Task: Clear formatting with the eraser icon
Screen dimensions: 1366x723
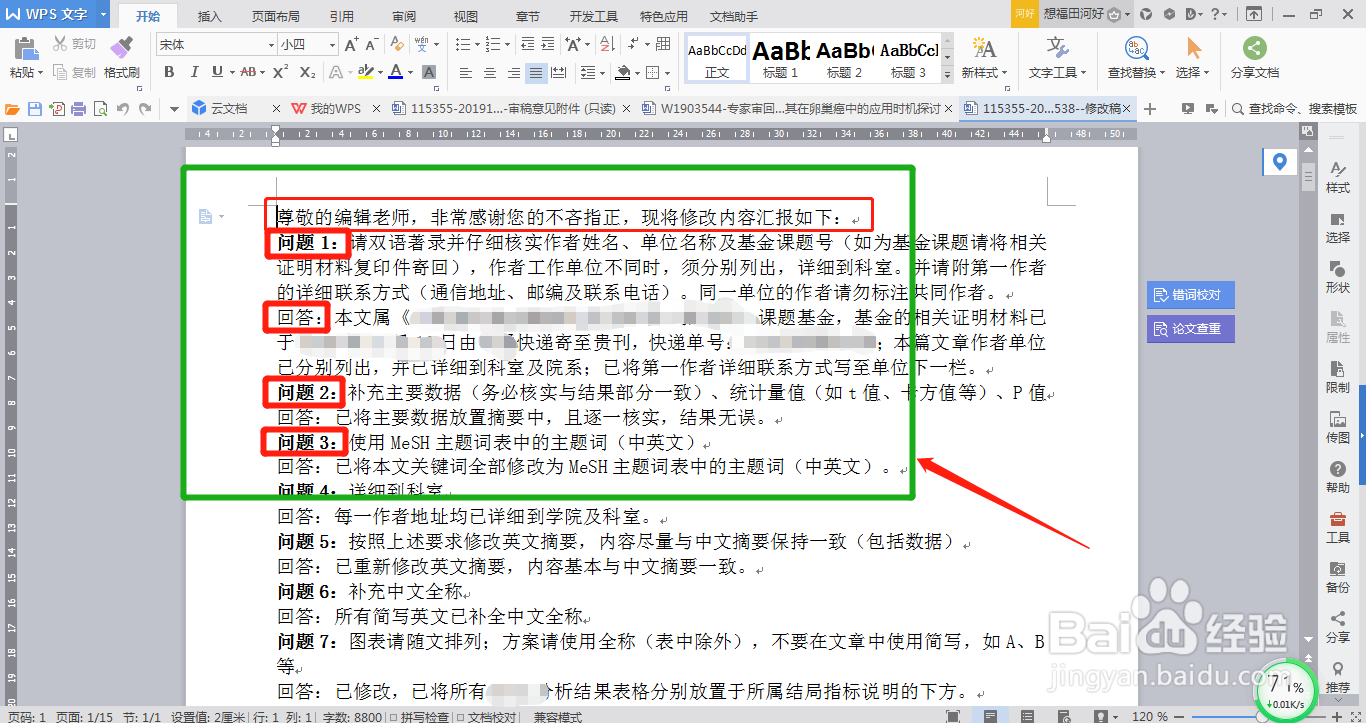Action: [398, 45]
